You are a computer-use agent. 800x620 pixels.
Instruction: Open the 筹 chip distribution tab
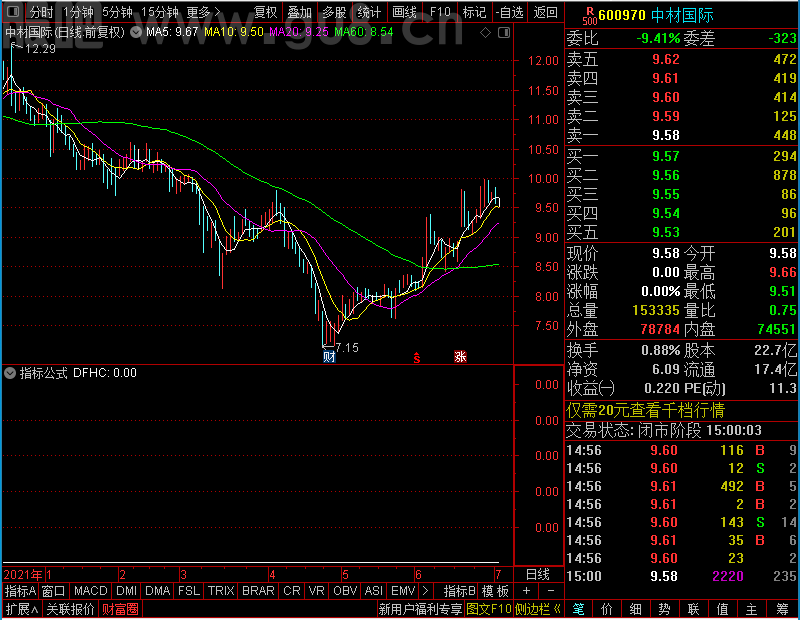(x=783, y=609)
